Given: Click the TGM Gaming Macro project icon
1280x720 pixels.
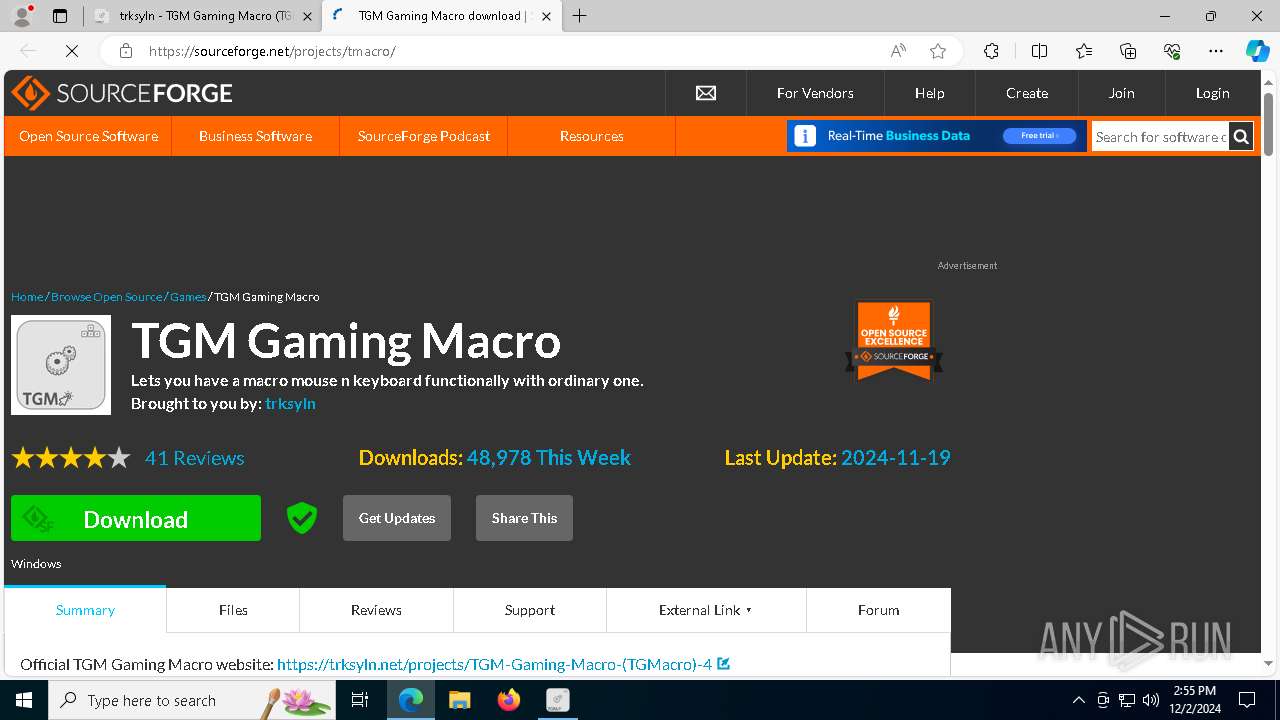Looking at the screenshot, I should 61,365.
